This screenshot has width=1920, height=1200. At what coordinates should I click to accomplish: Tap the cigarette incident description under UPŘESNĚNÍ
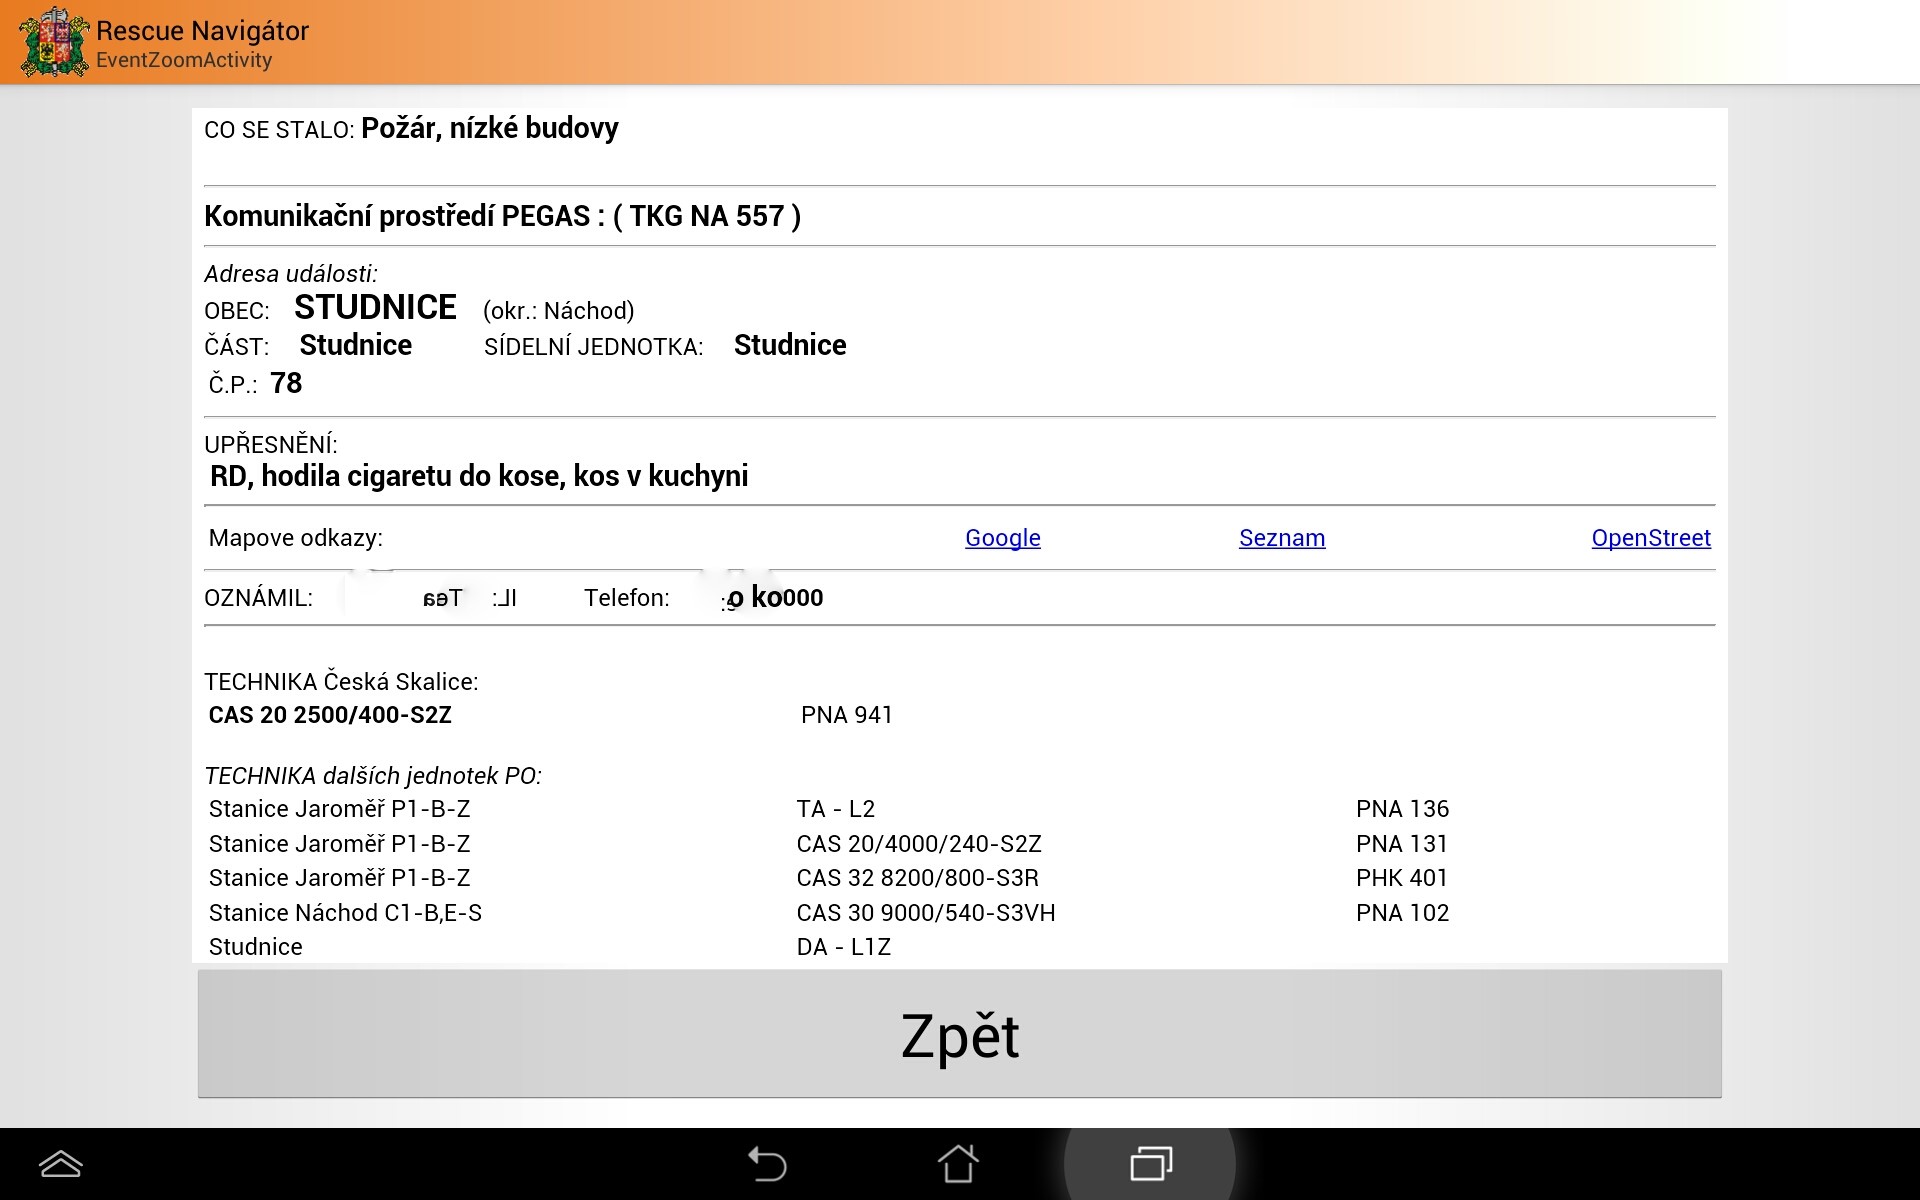coord(478,476)
